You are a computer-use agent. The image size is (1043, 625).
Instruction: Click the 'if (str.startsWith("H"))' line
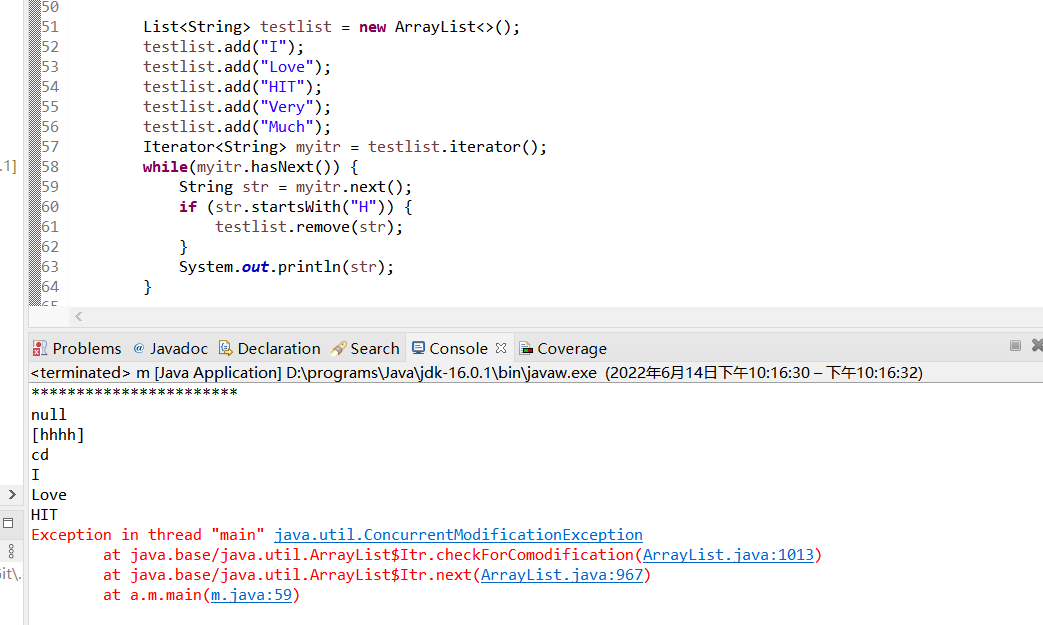[x=295, y=207]
